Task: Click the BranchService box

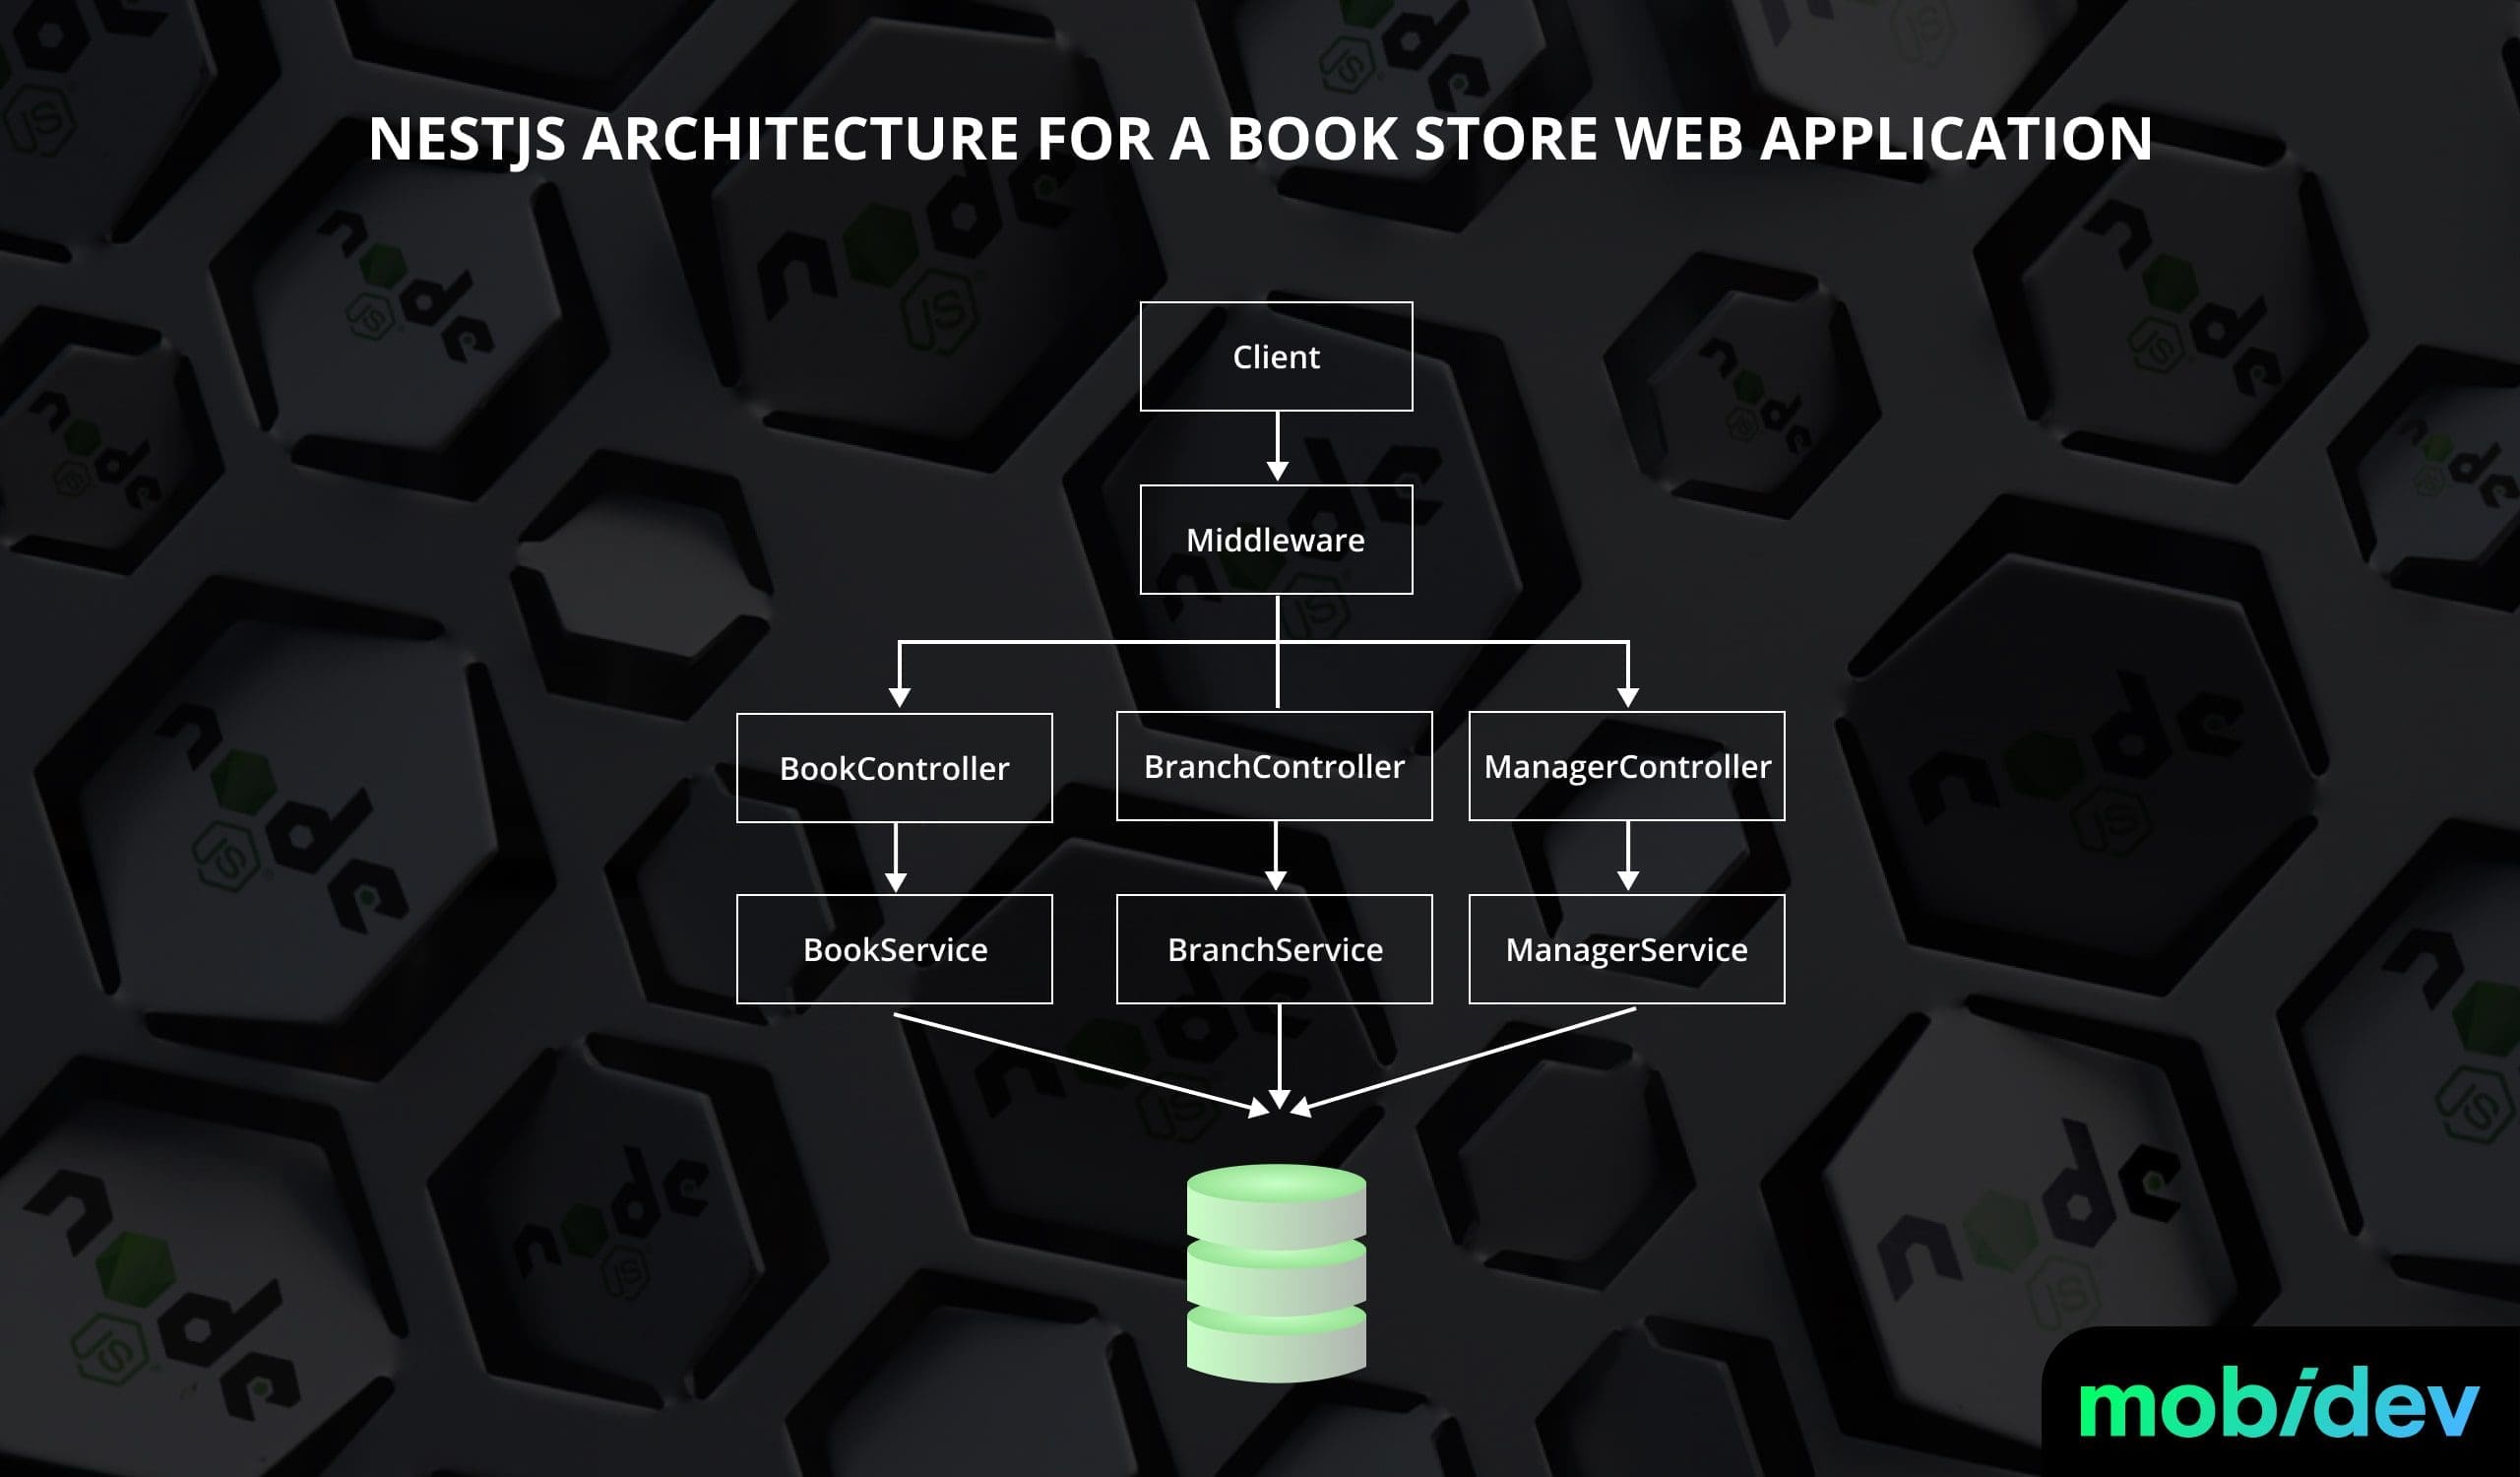Action: tap(1274, 949)
